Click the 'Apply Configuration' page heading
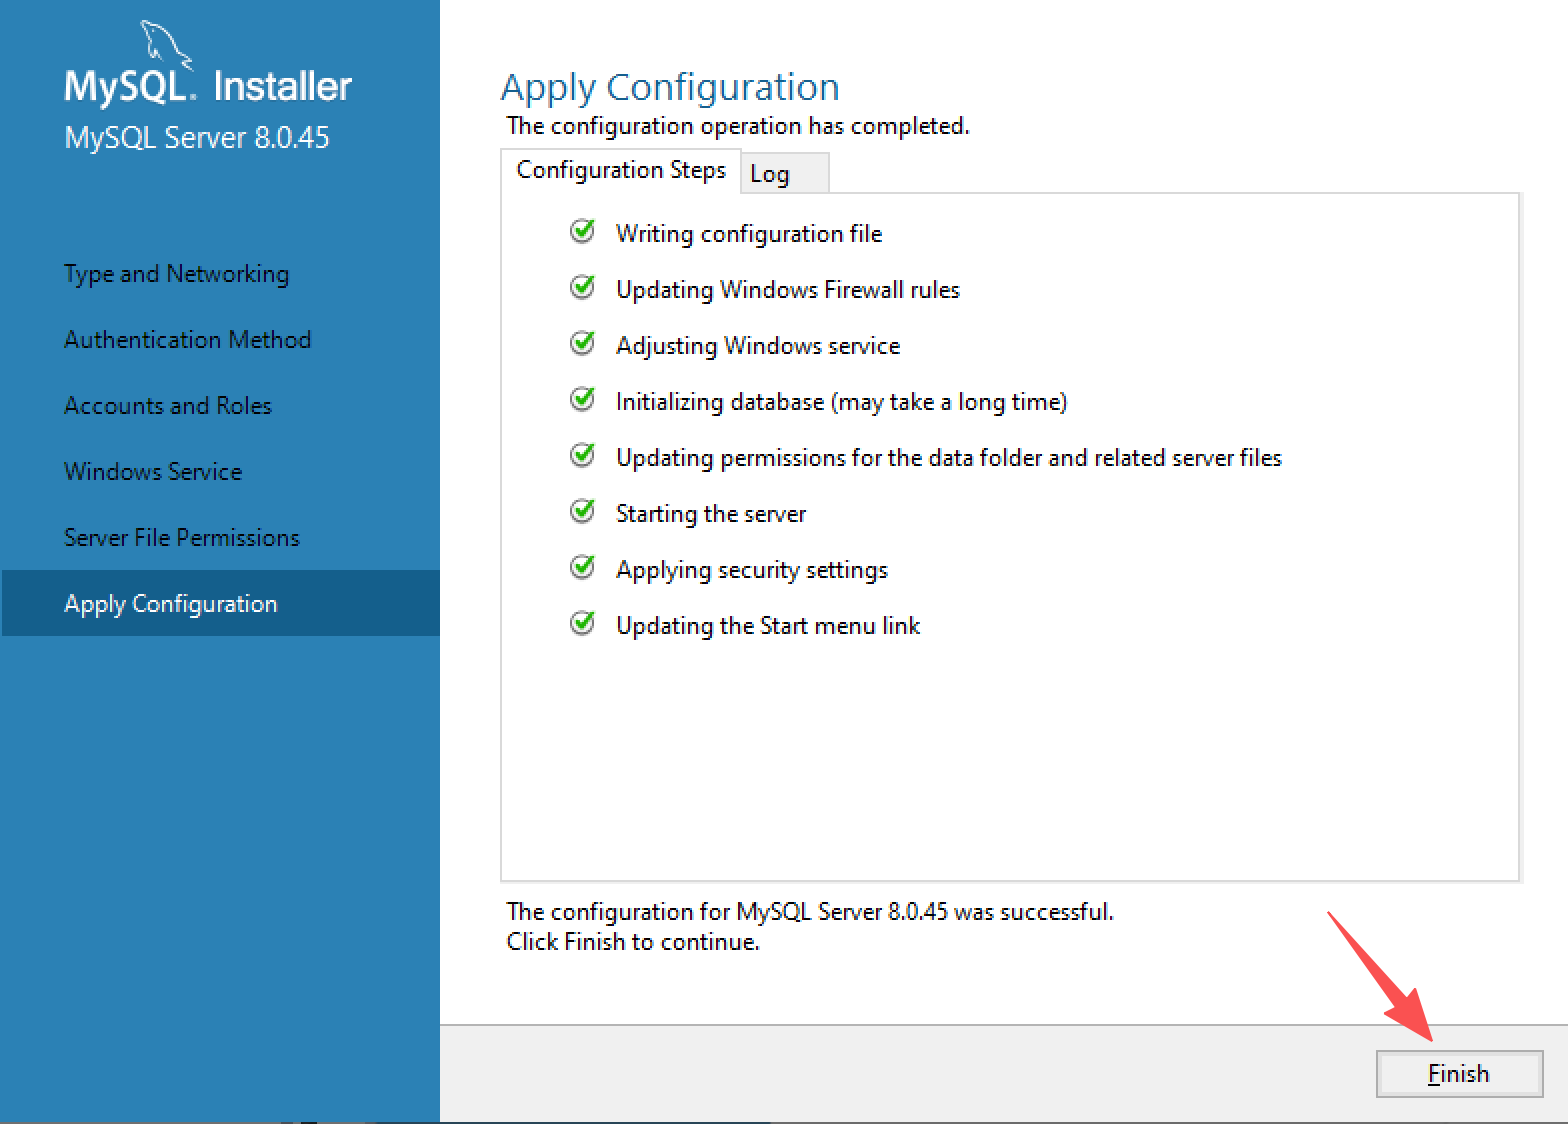 coord(670,88)
